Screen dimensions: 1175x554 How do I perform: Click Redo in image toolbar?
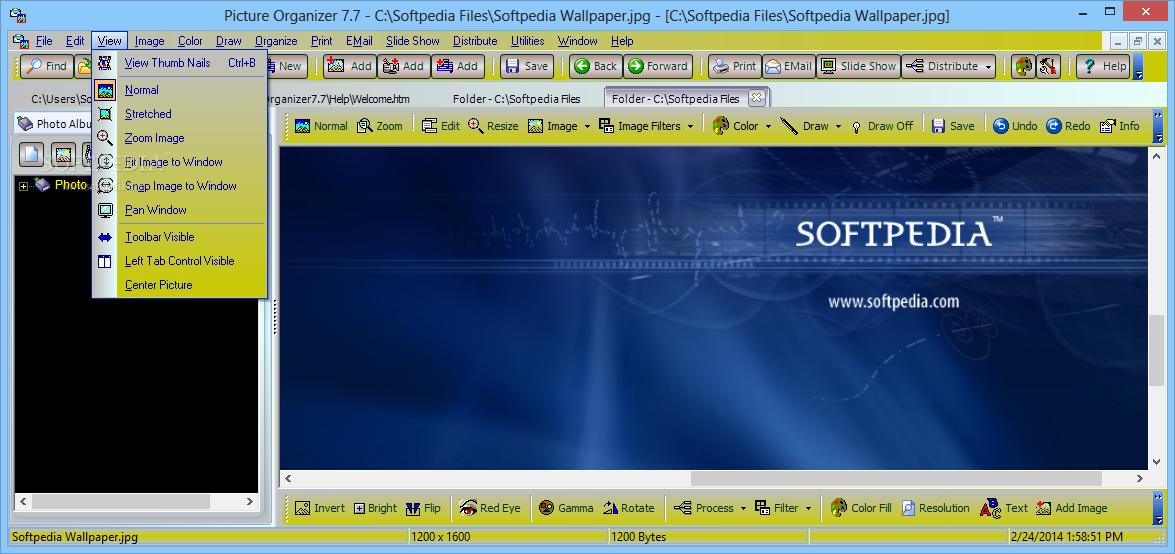tap(1069, 126)
